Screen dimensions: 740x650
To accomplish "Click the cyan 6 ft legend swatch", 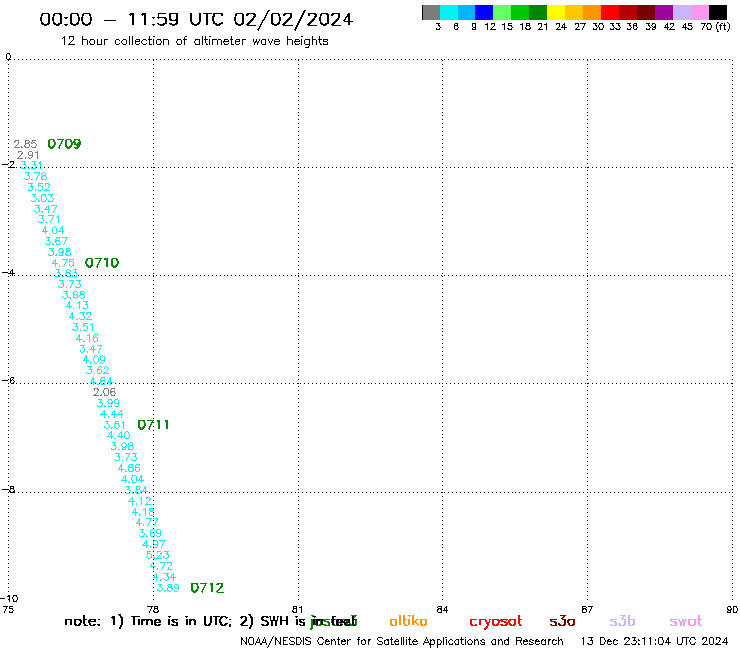I will coord(449,12).
